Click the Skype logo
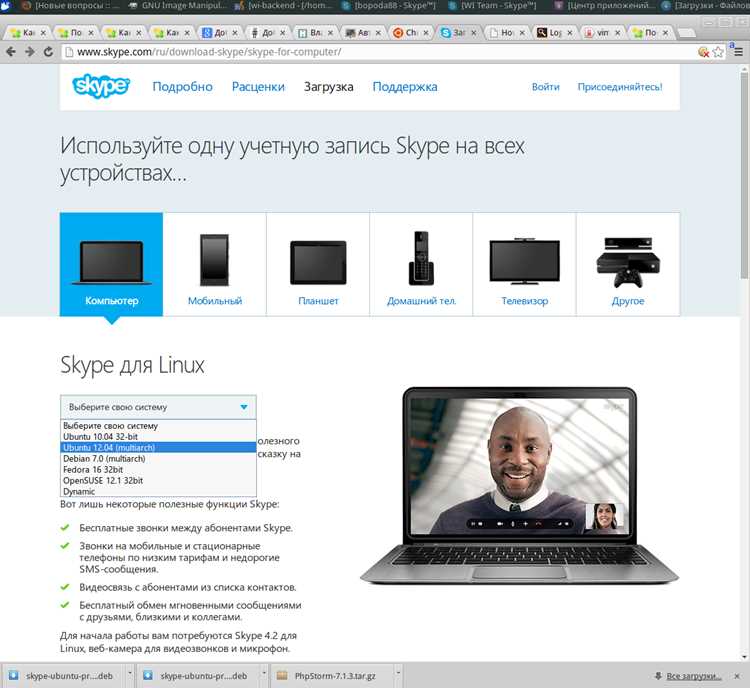This screenshot has height=688, width=750. tap(101, 86)
